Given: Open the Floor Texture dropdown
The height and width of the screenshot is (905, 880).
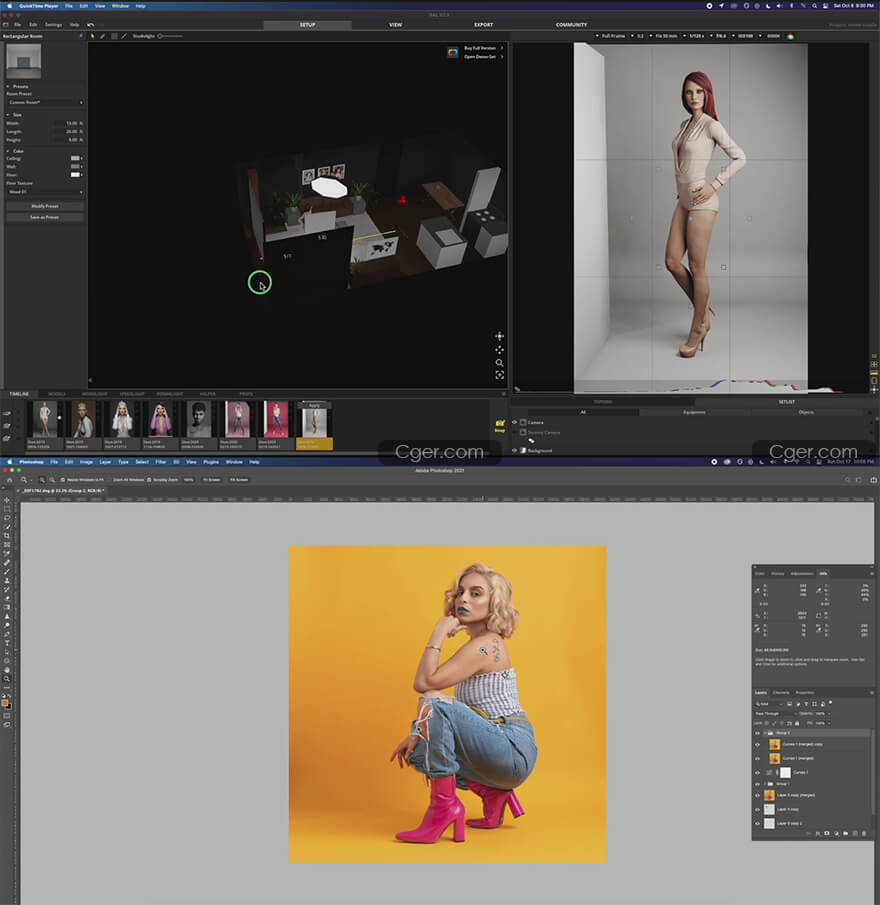Looking at the screenshot, I should pos(45,192).
